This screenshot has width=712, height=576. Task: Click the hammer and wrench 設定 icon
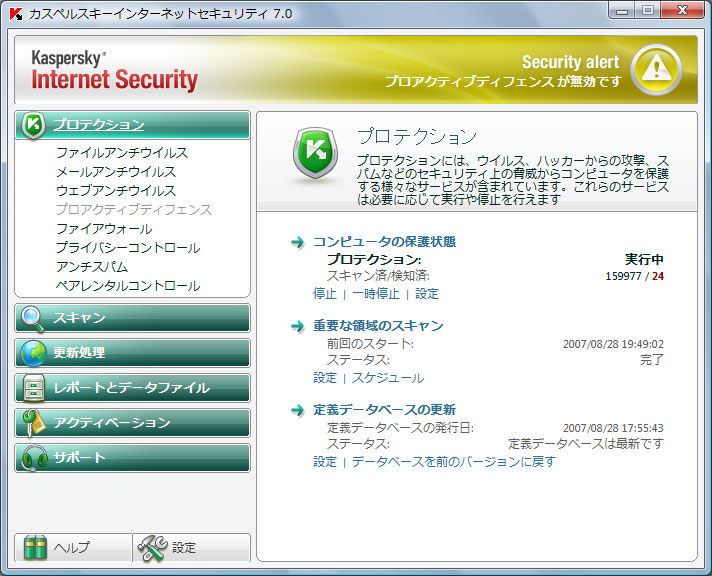pos(153,548)
